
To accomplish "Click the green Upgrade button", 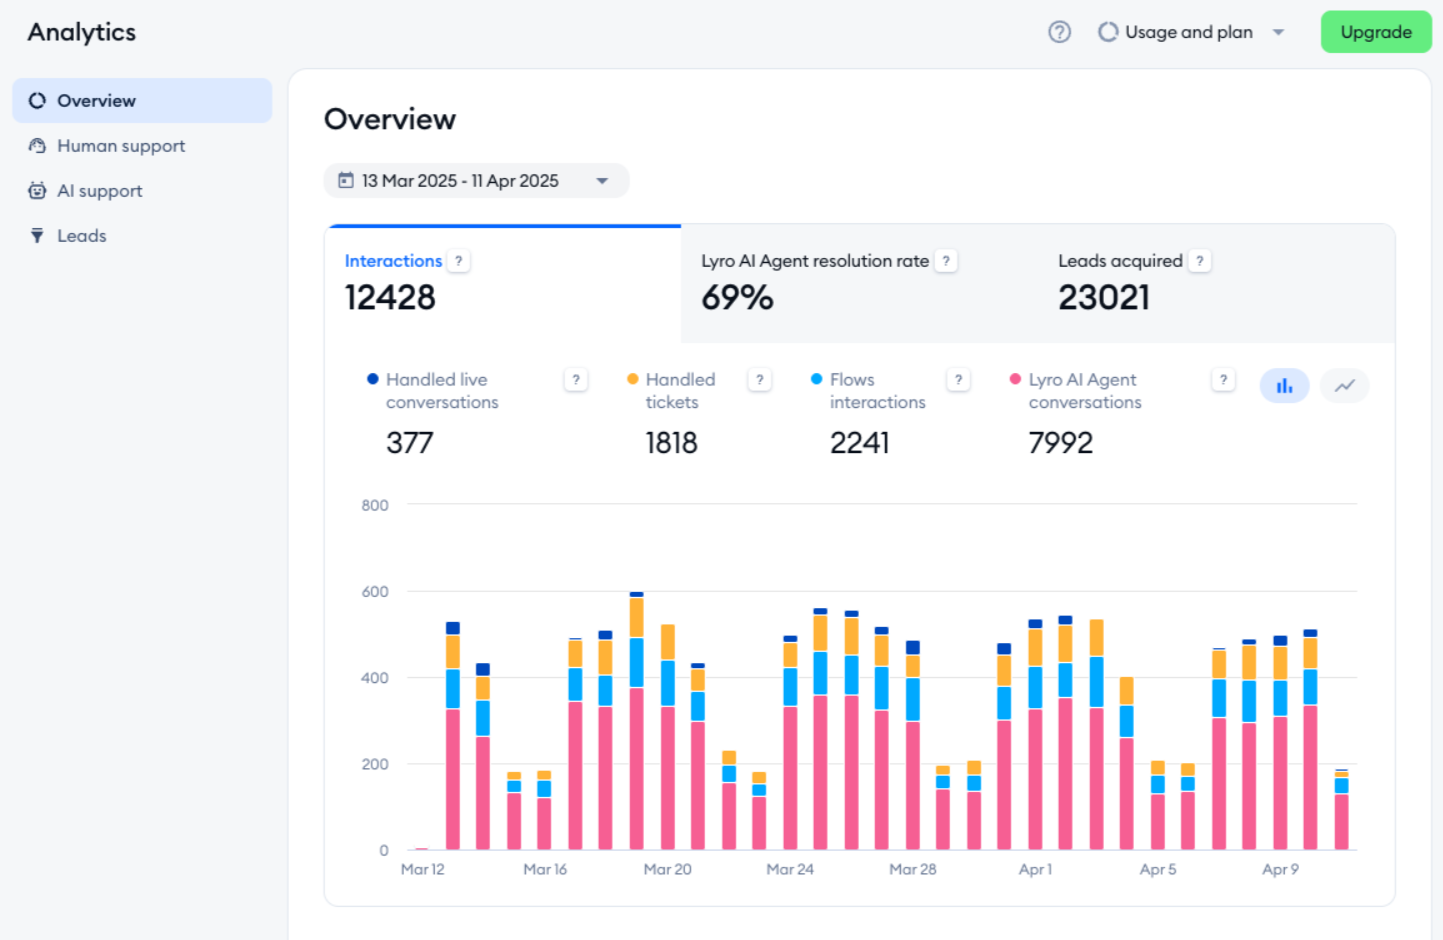I will tap(1376, 32).
